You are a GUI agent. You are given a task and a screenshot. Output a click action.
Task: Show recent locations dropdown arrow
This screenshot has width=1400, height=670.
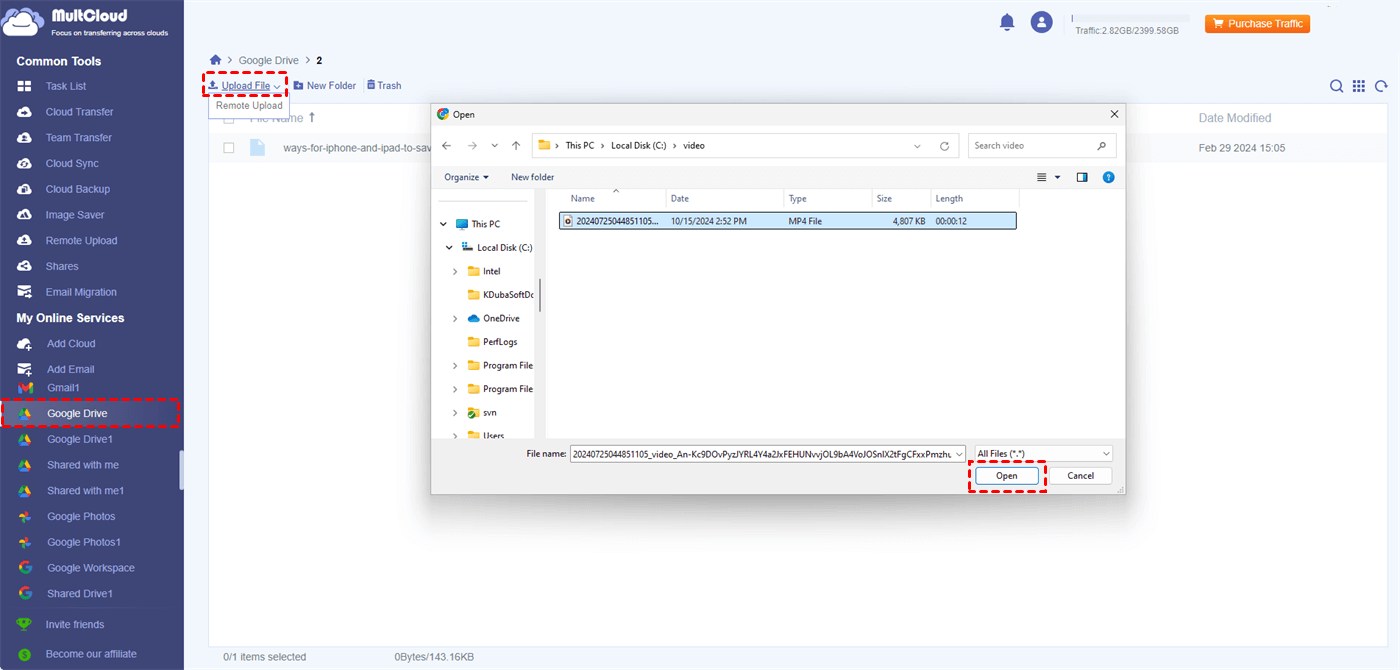tap(494, 146)
